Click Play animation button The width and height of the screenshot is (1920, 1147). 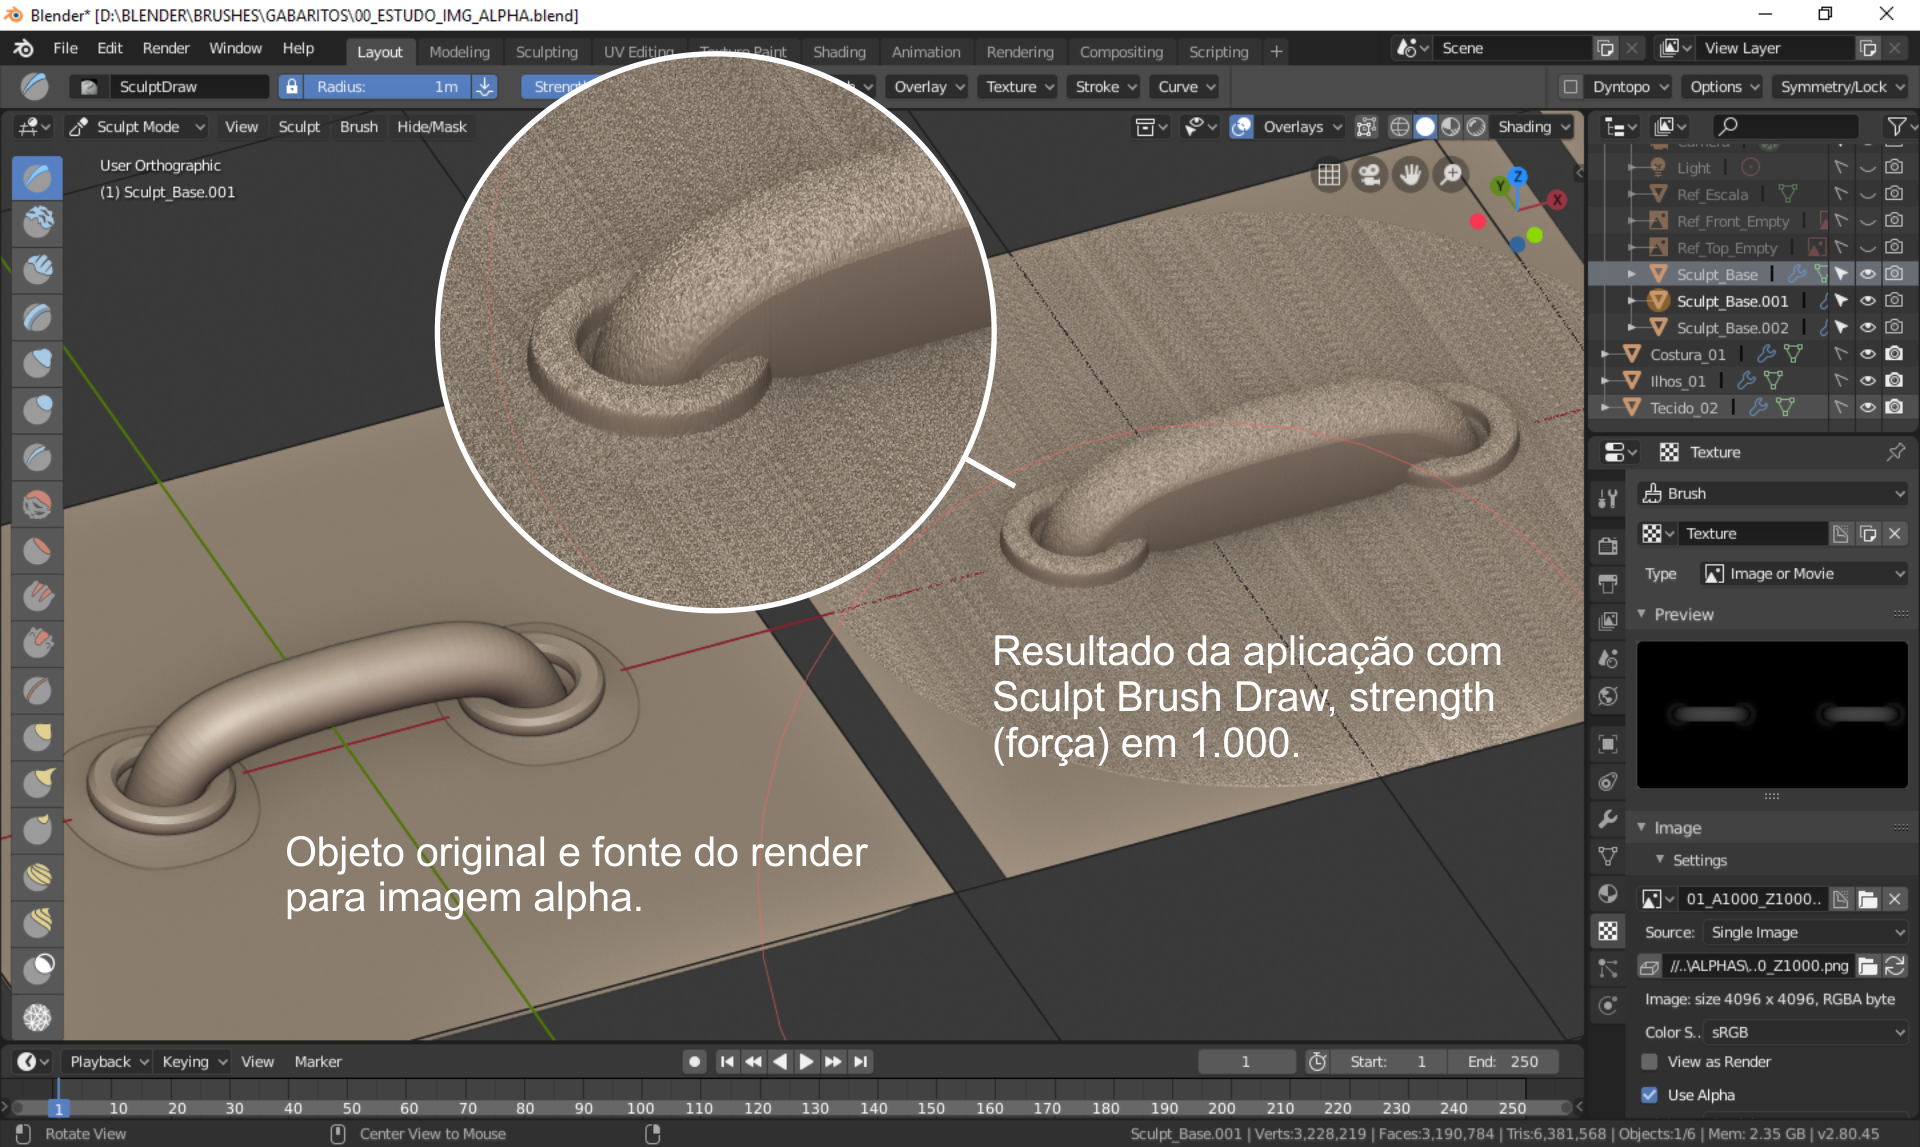[806, 1062]
